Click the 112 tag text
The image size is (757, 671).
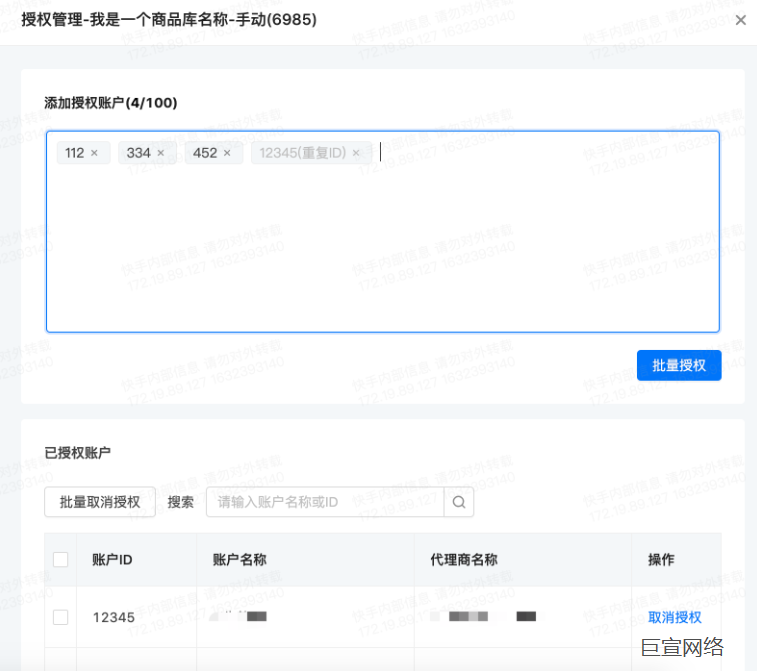point(74,153)
